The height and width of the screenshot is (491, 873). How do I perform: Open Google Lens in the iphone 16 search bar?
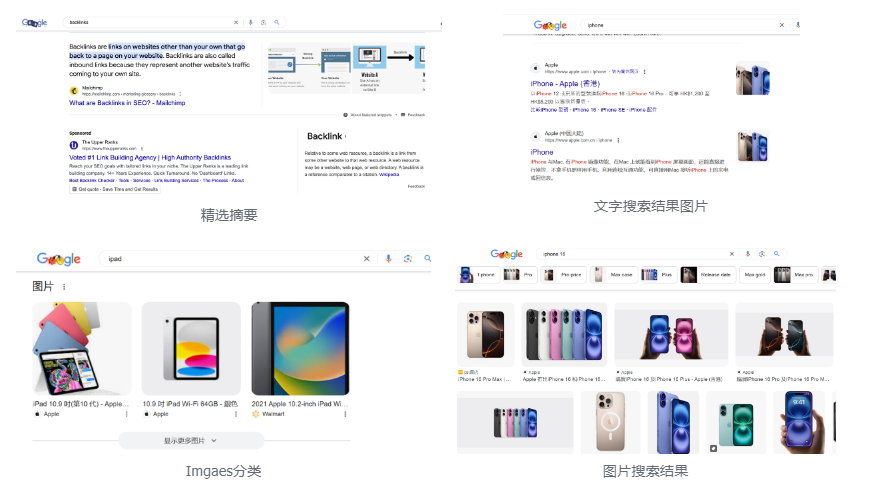pyautogui.click(x=762, y=254)
